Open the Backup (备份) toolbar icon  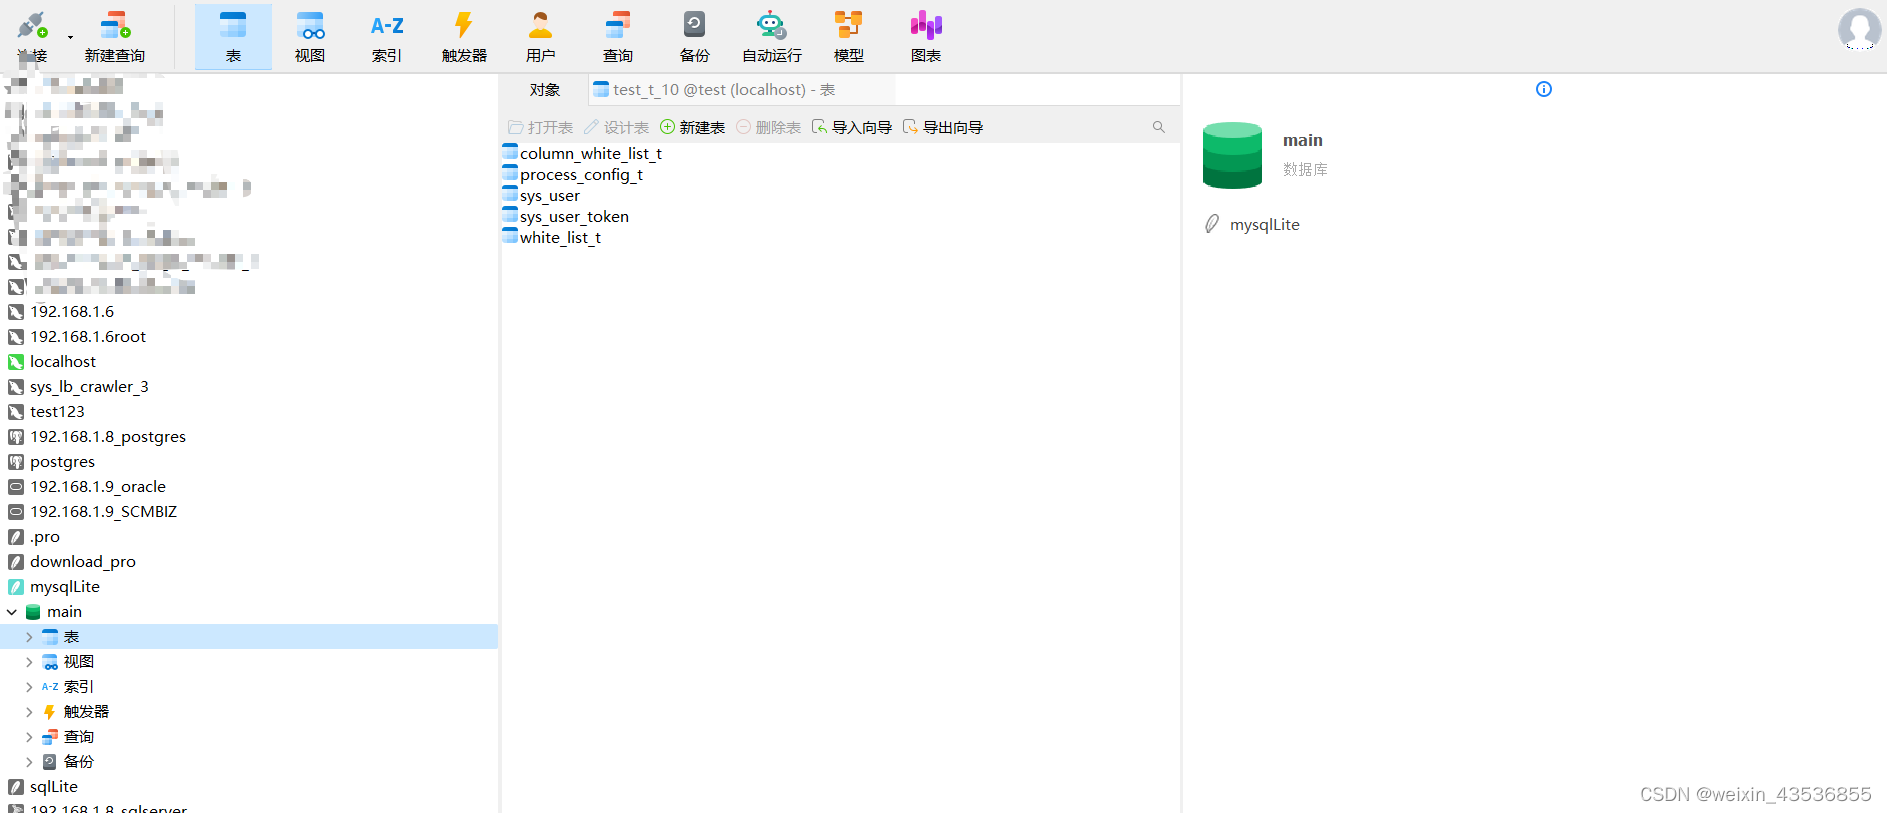coord(695,36)
